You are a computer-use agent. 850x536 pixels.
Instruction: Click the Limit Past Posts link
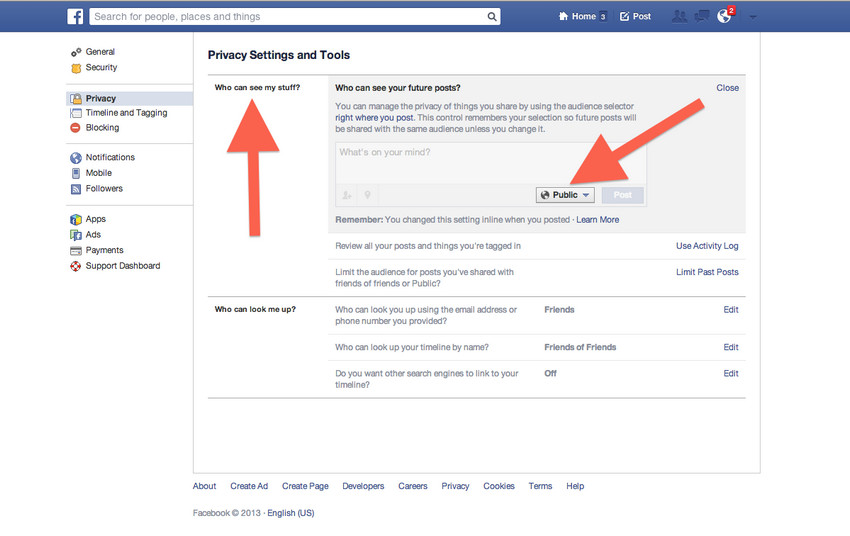(x=707, y=272)
